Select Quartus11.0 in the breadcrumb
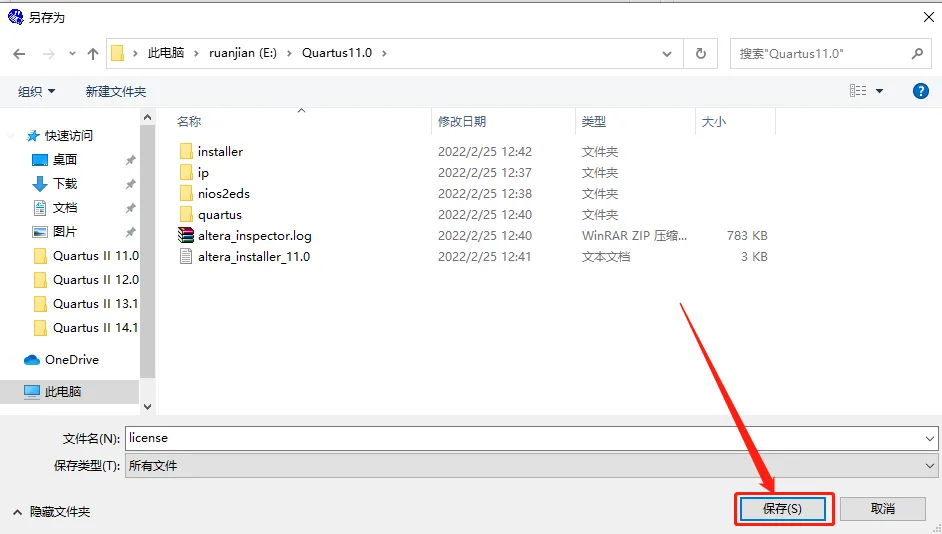This screenshot has width=942, height=534. tap(337, 53)
